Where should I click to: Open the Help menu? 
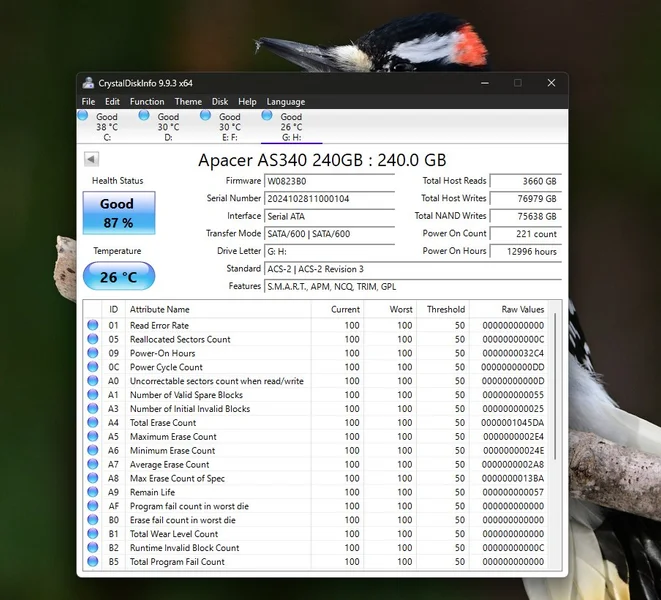(x=247, y=102)
